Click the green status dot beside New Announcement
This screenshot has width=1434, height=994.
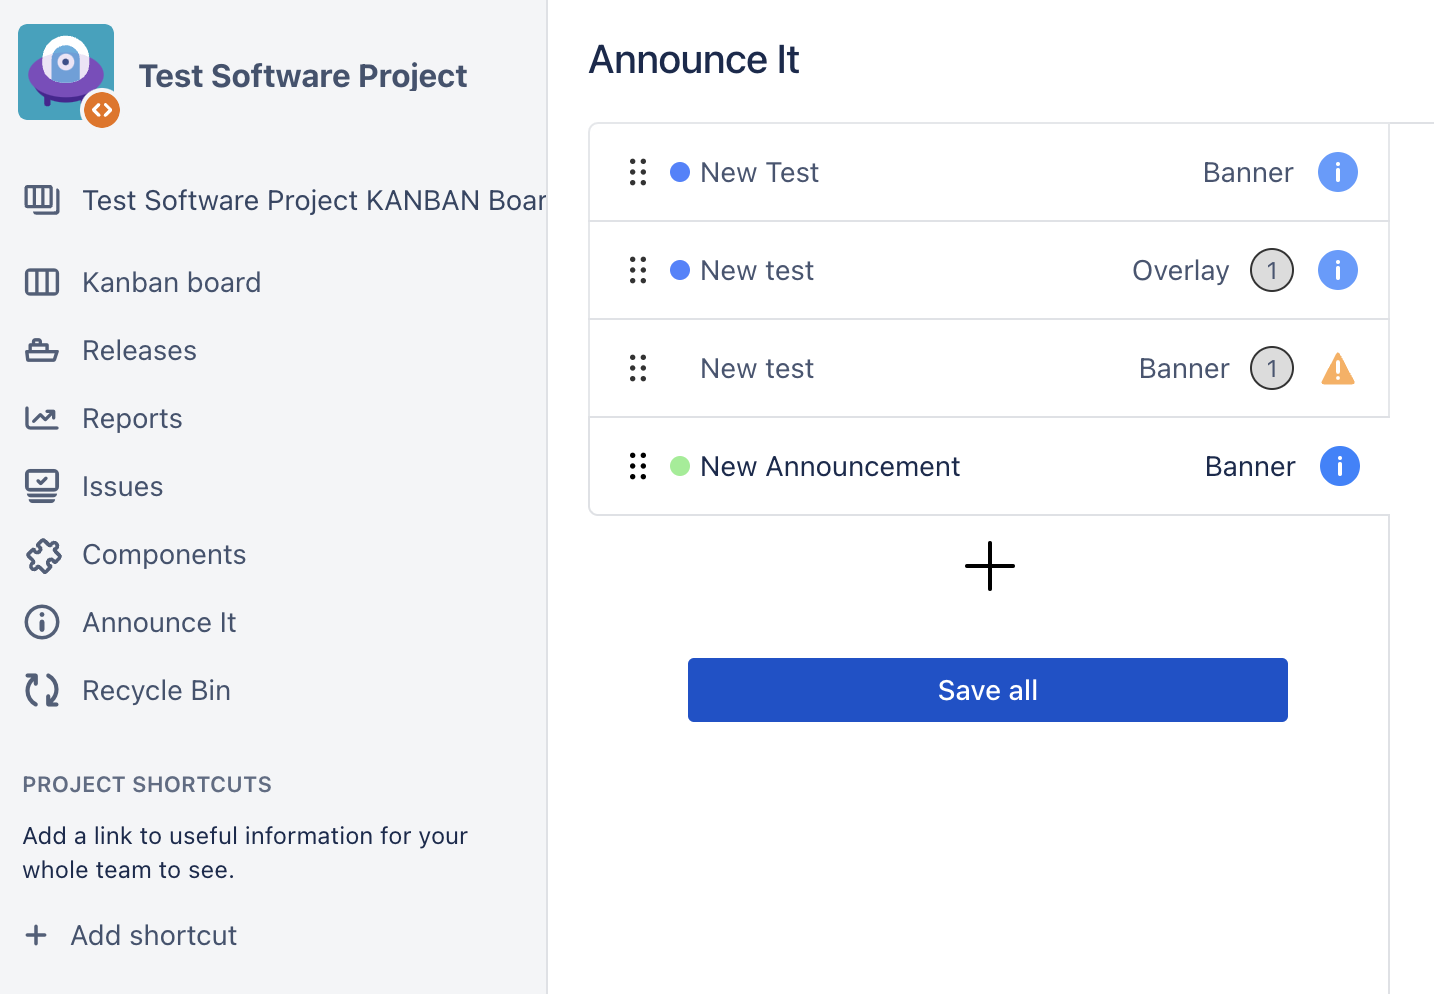click(x=680, y=466)
